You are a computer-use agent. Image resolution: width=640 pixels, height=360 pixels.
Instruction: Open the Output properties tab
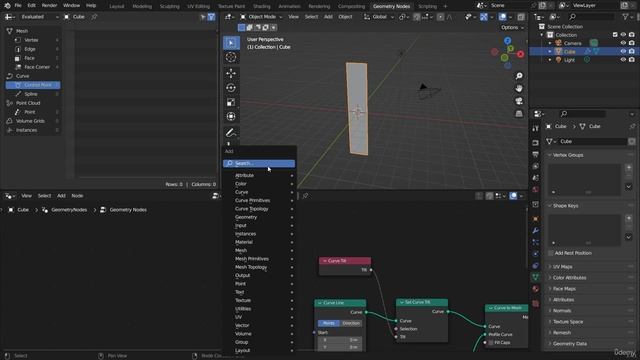coord(536,155)
